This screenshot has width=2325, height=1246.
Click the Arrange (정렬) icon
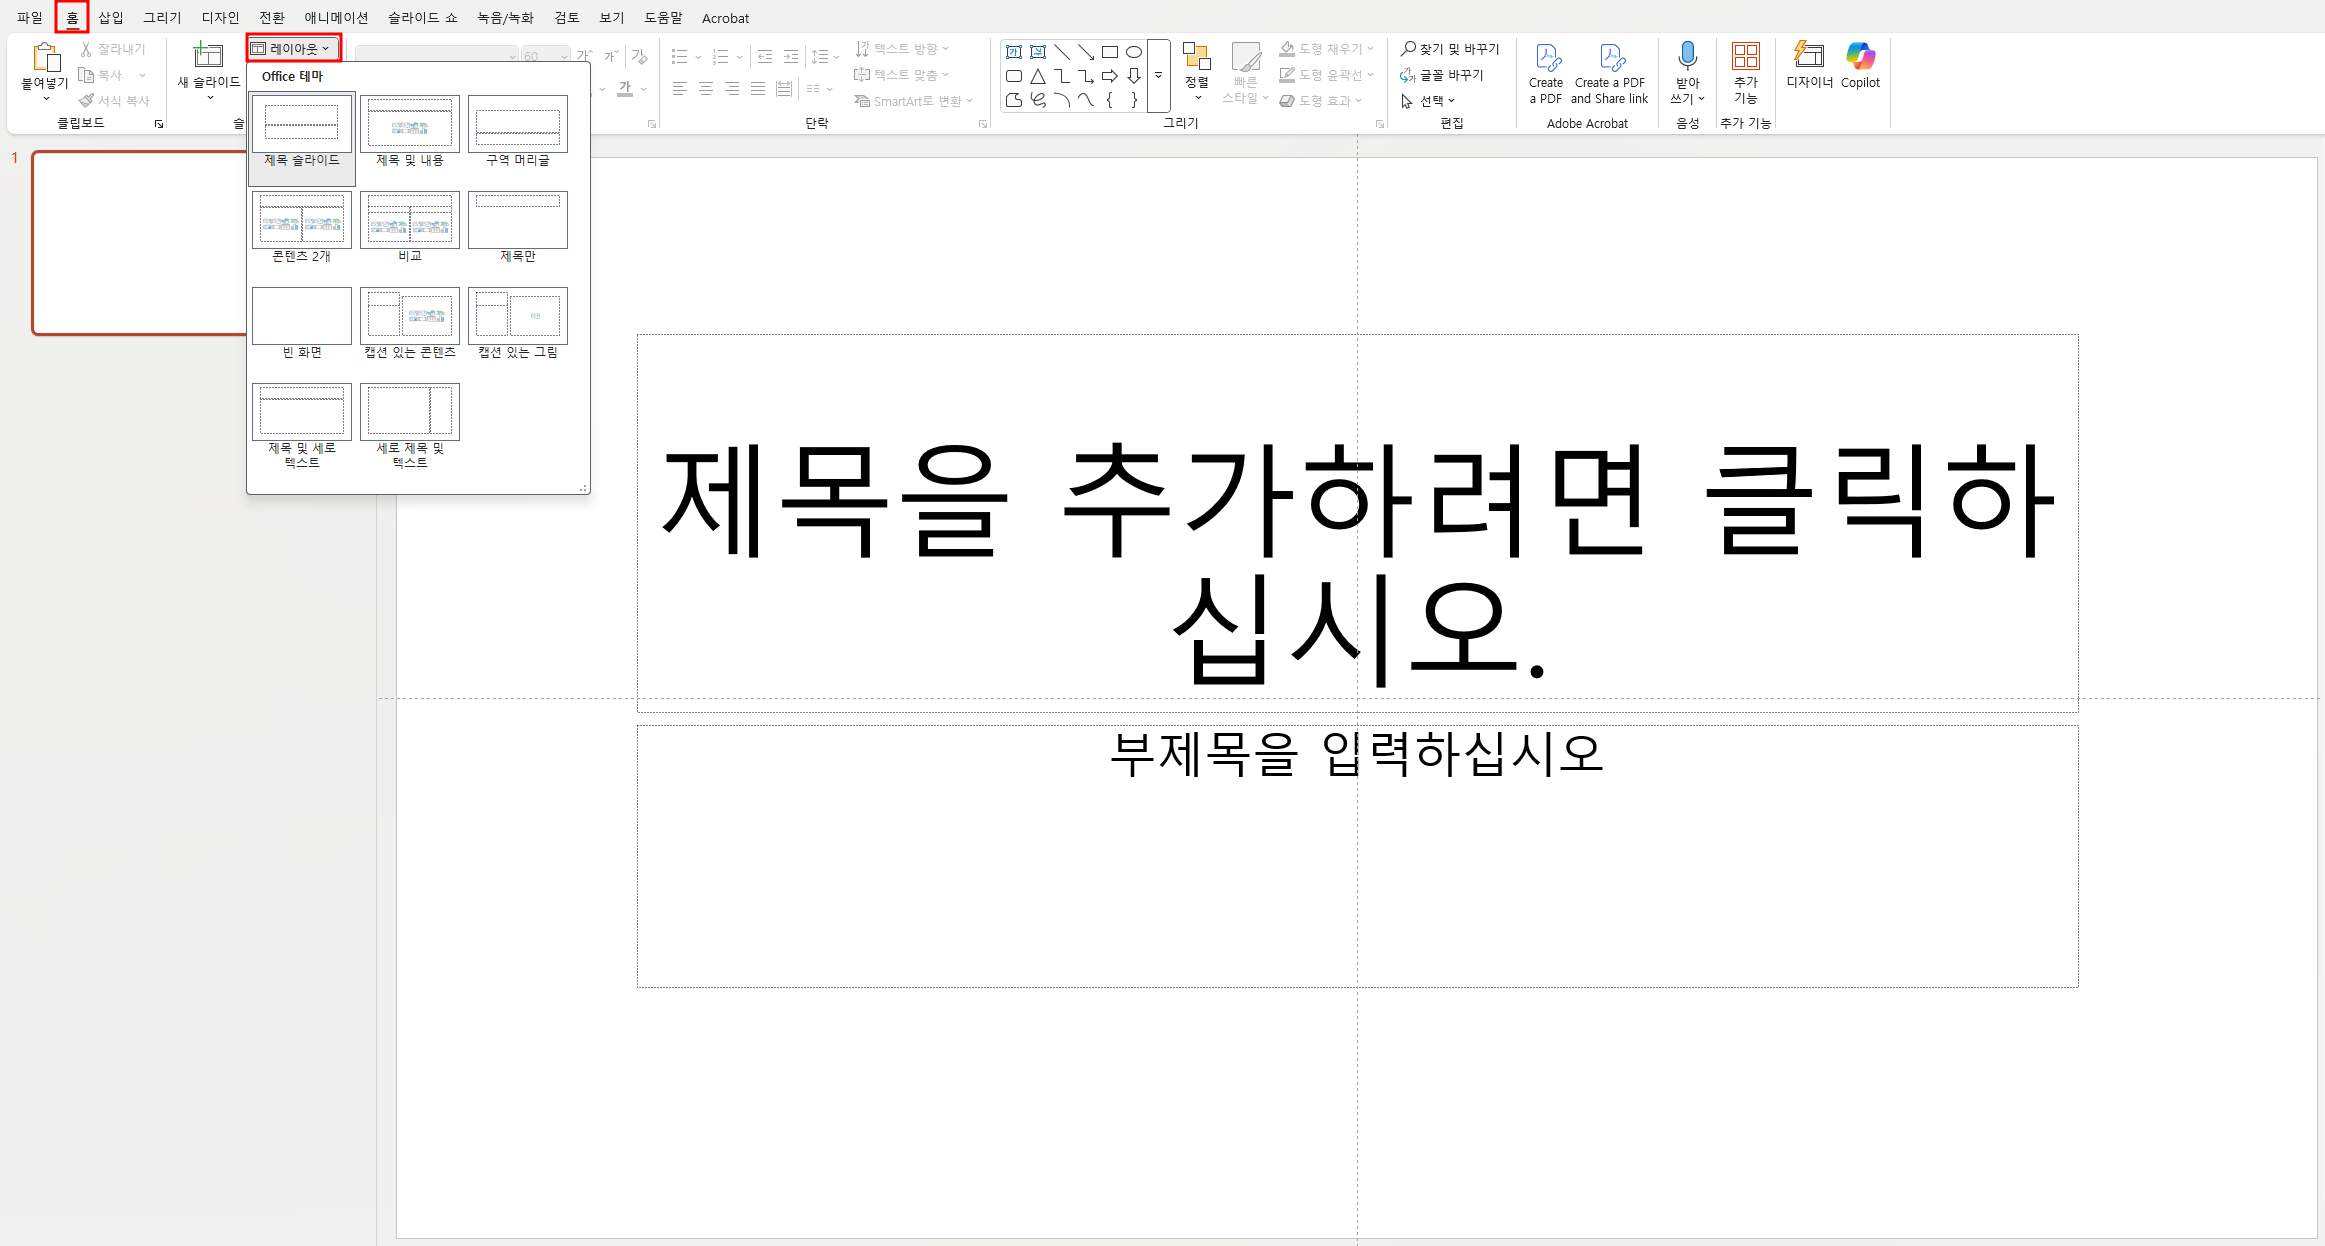[1196, 58]
